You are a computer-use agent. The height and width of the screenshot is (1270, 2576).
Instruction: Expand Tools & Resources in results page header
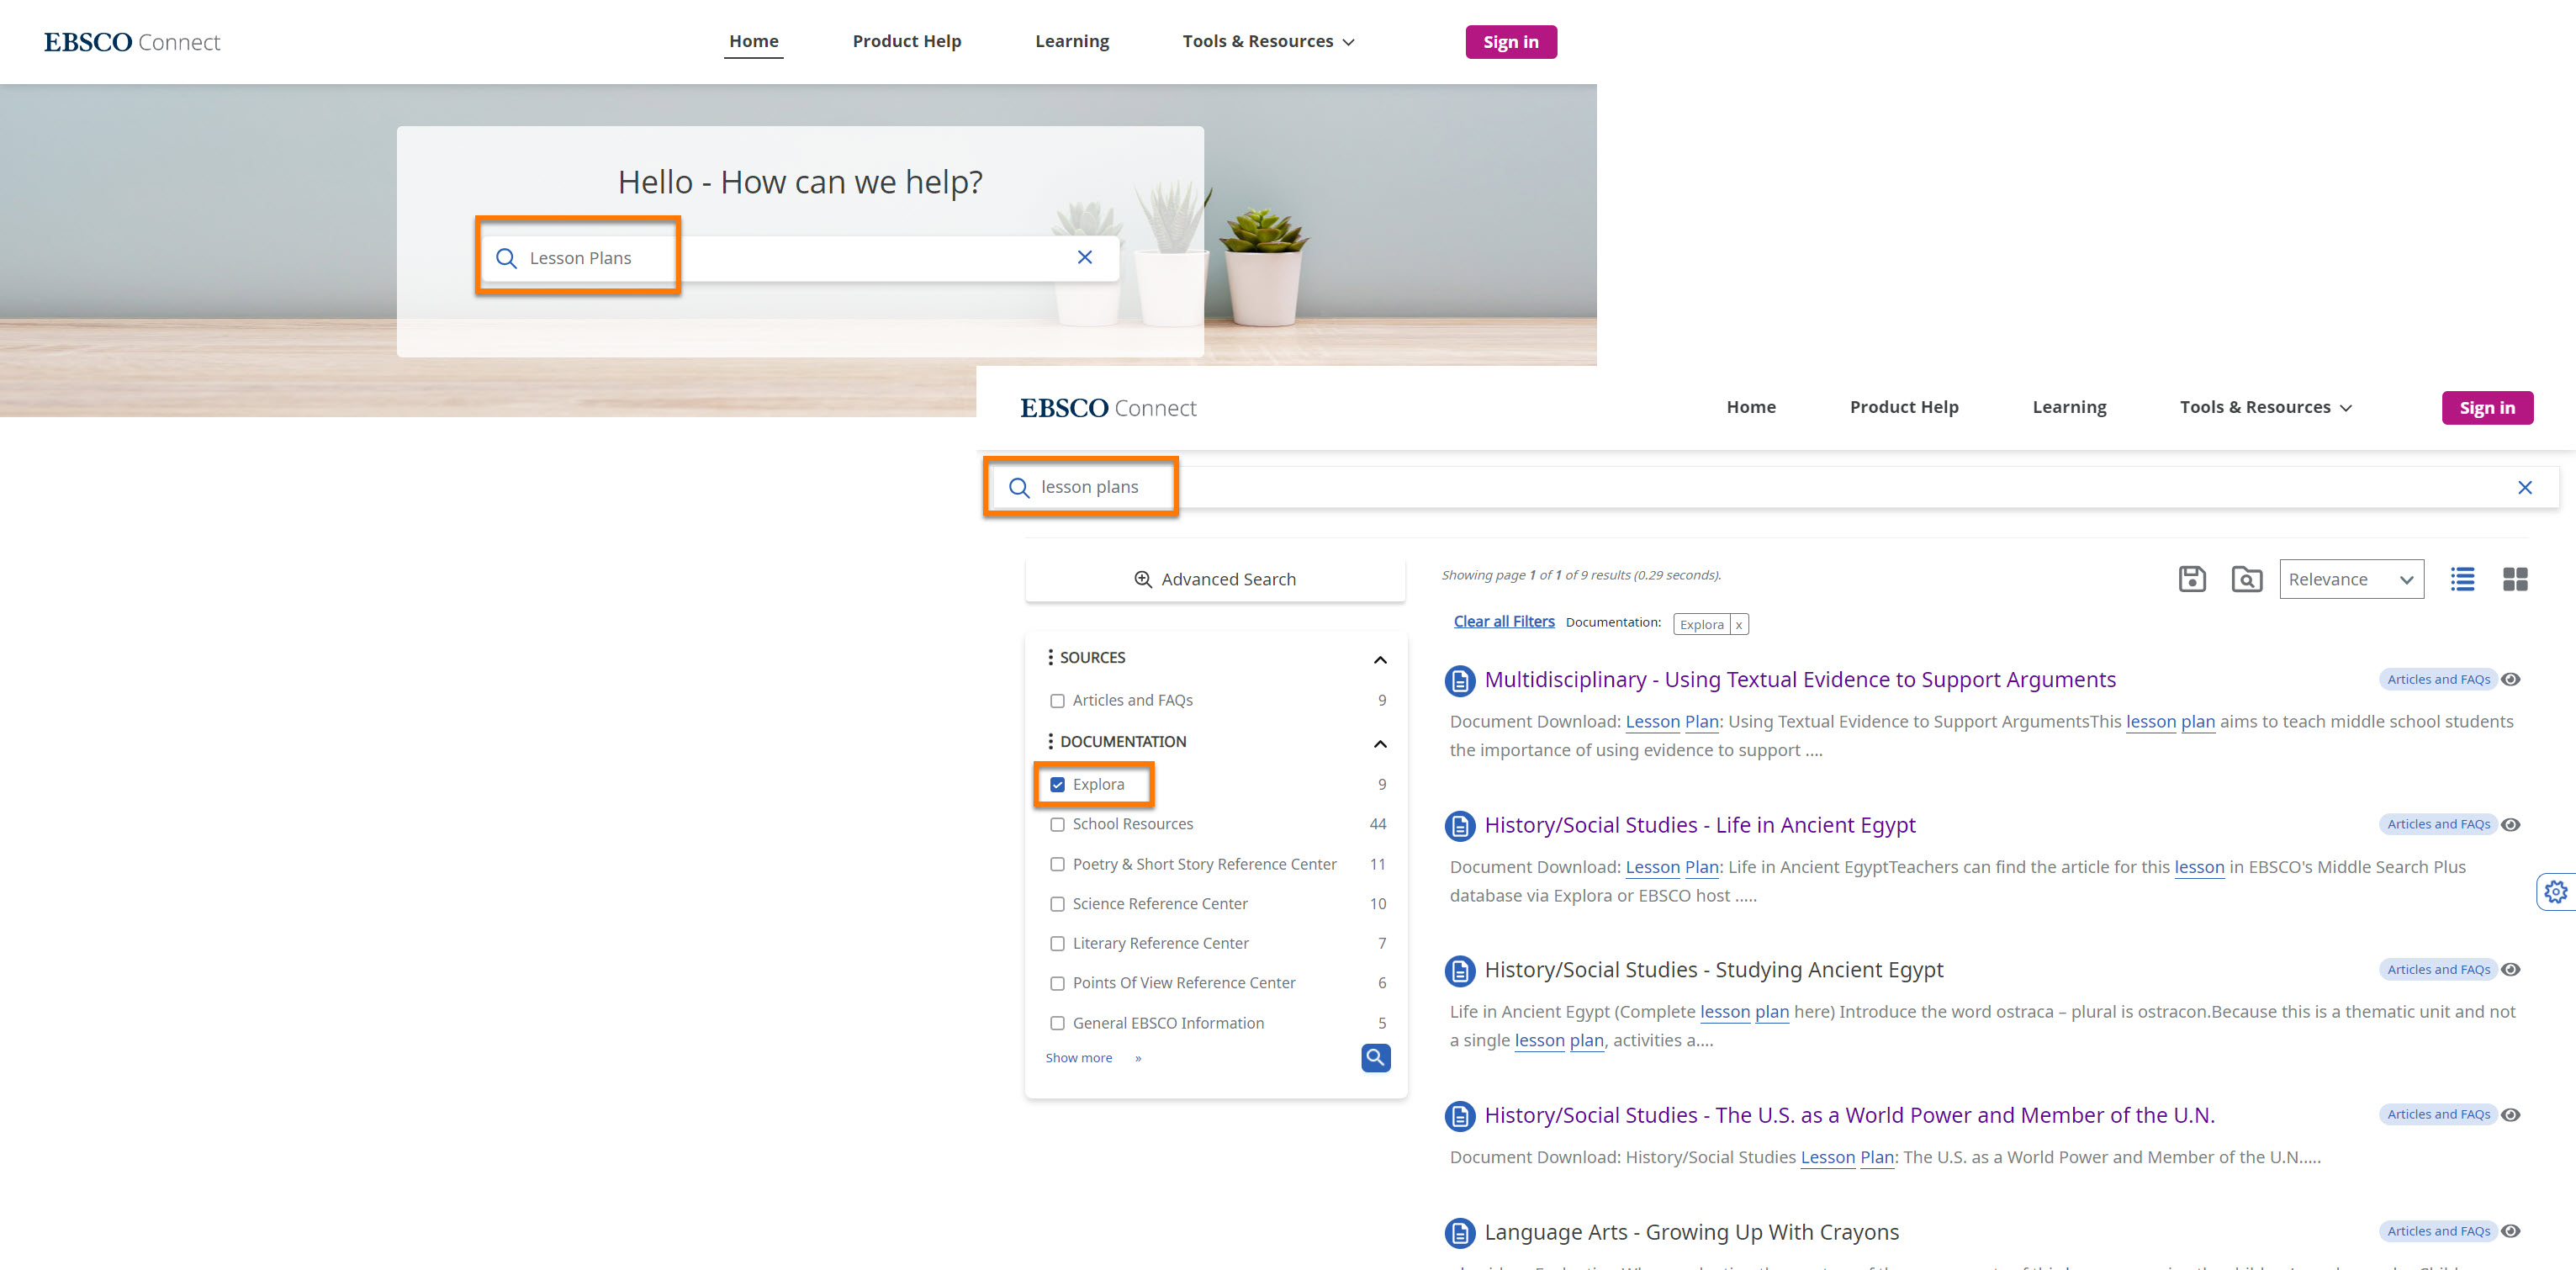2265,407
